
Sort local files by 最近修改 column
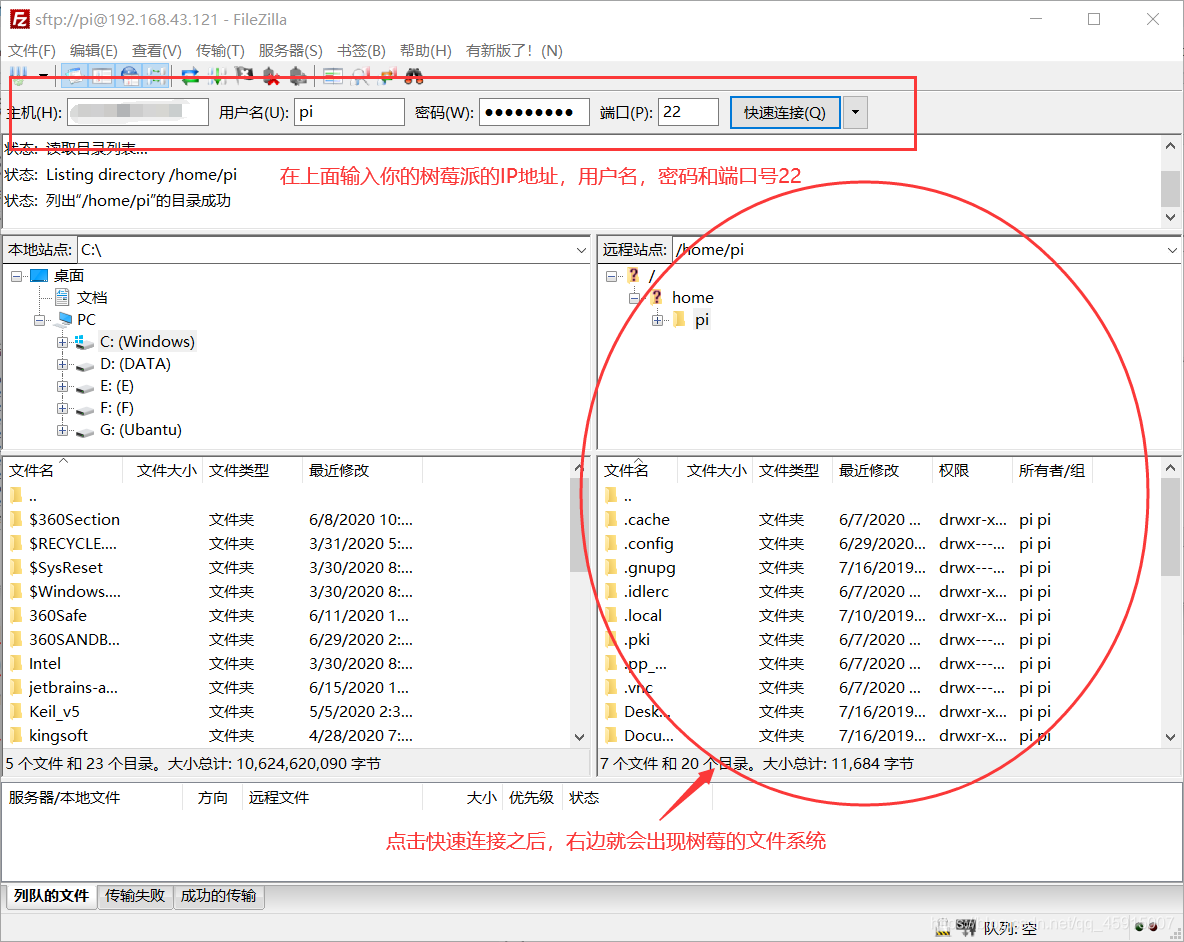click(362, 470)
